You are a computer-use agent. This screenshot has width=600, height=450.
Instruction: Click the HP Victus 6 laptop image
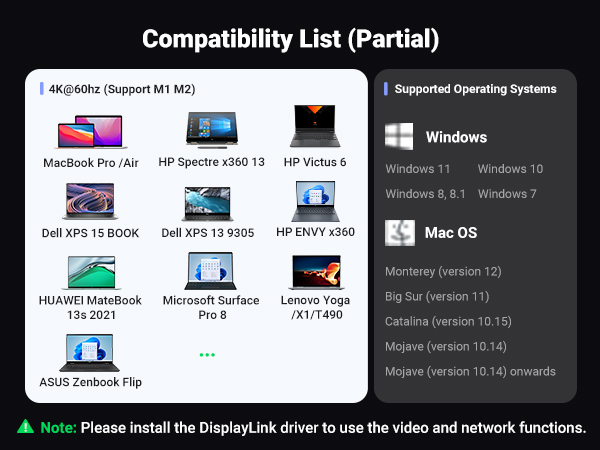tap(315, 126)
